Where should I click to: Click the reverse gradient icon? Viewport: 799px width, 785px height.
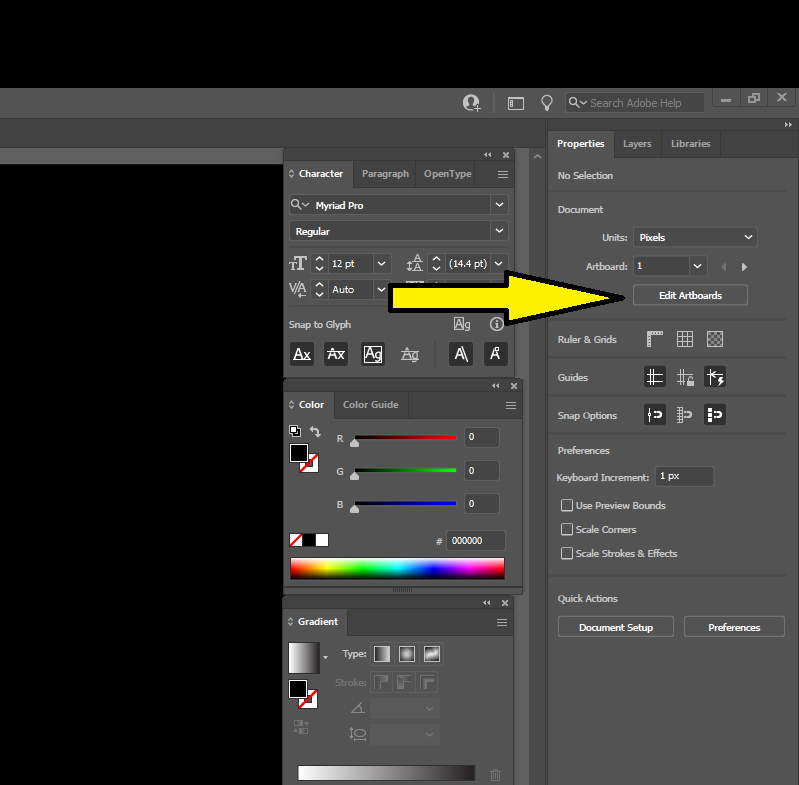tap(301, 727)
